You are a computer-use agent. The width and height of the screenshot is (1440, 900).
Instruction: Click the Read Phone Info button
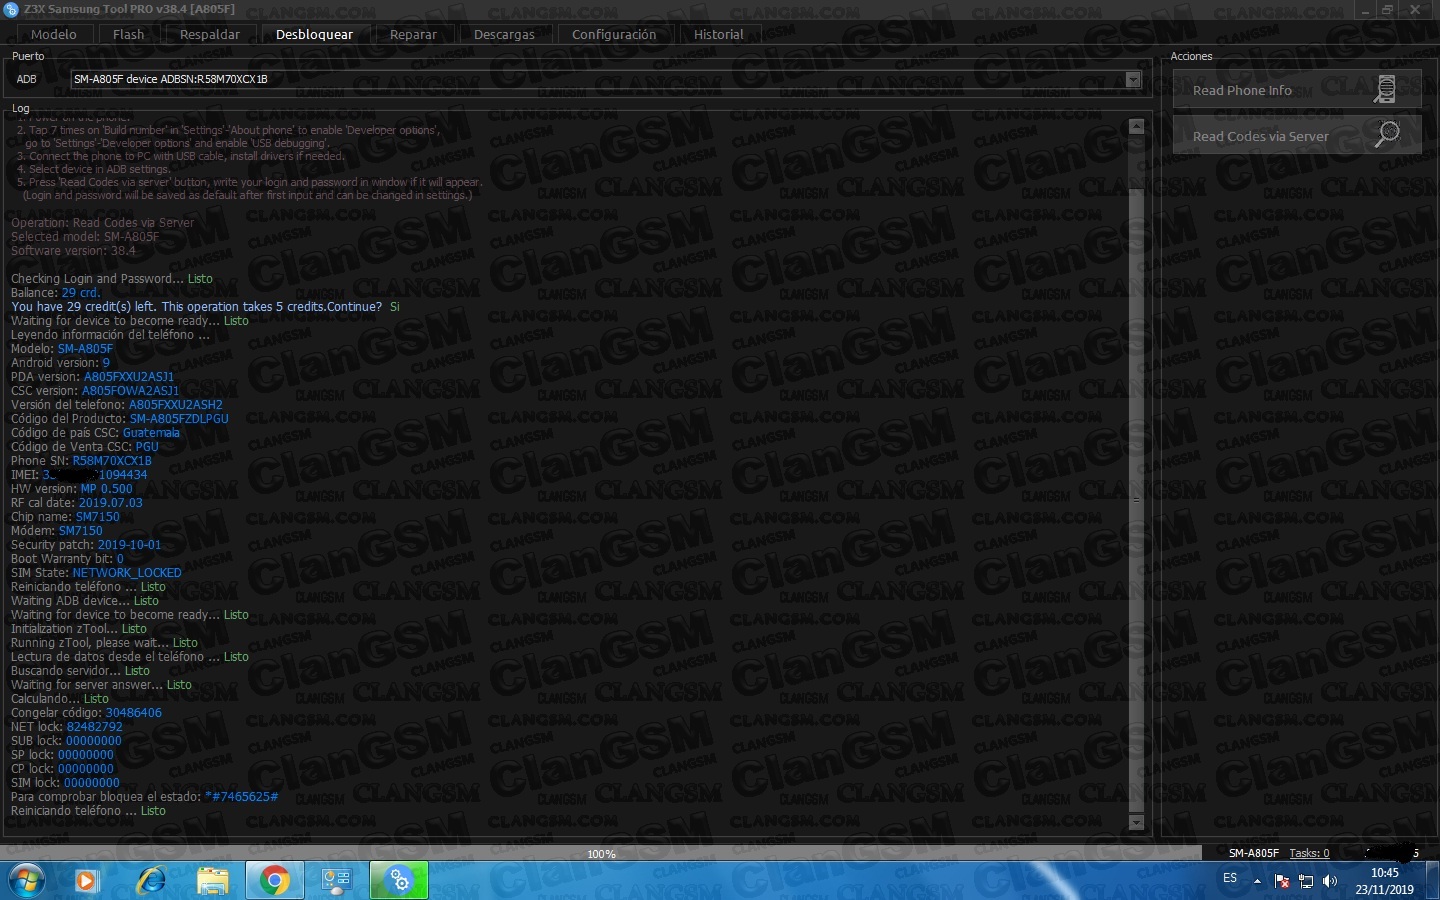coord(1297,90)
